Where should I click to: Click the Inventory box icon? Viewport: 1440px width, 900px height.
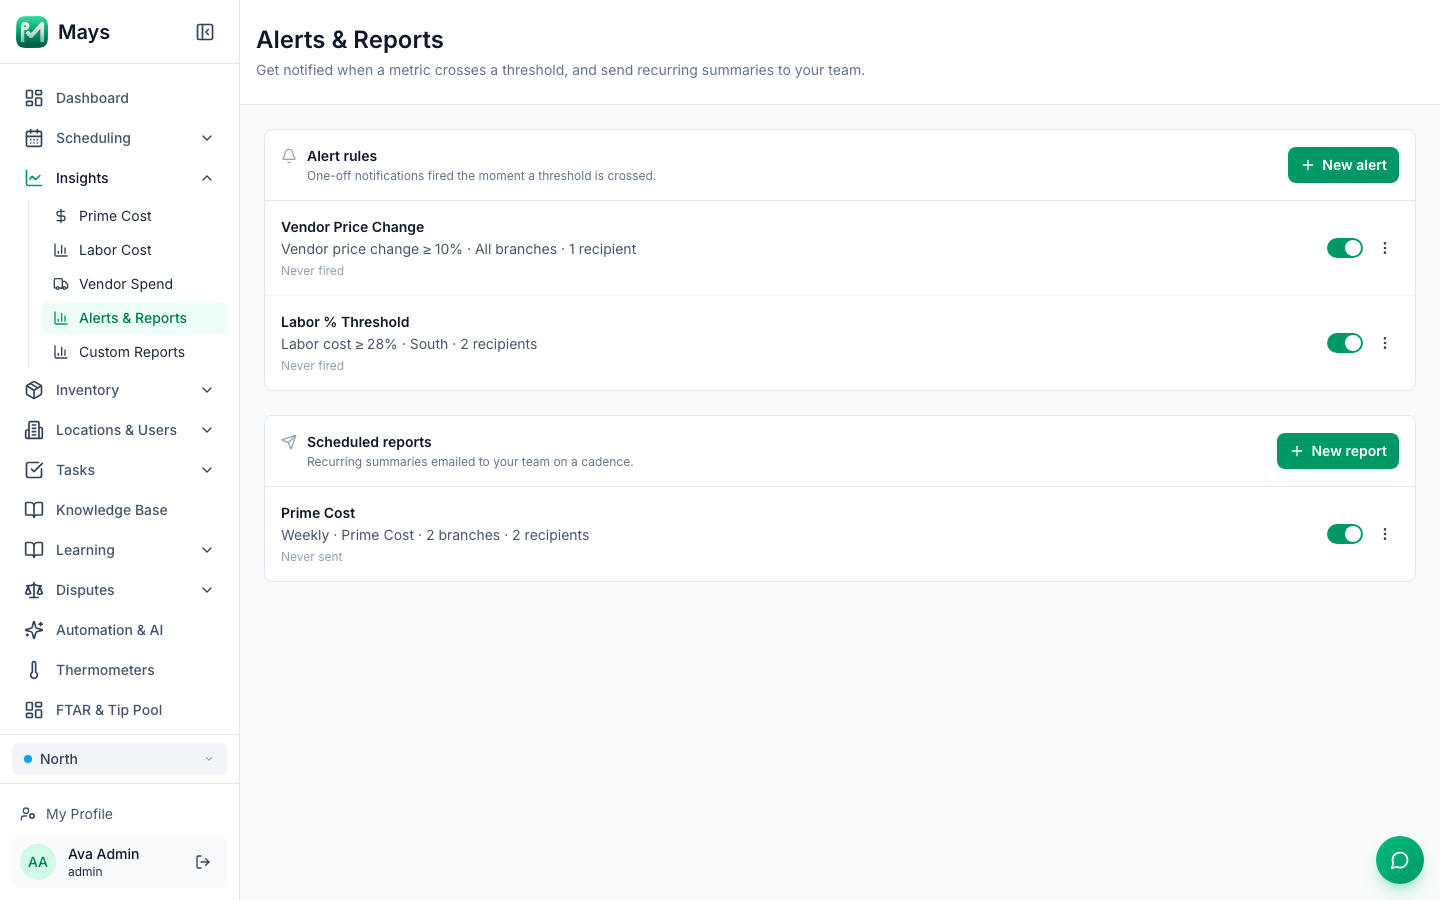click(x=34, y=390)
